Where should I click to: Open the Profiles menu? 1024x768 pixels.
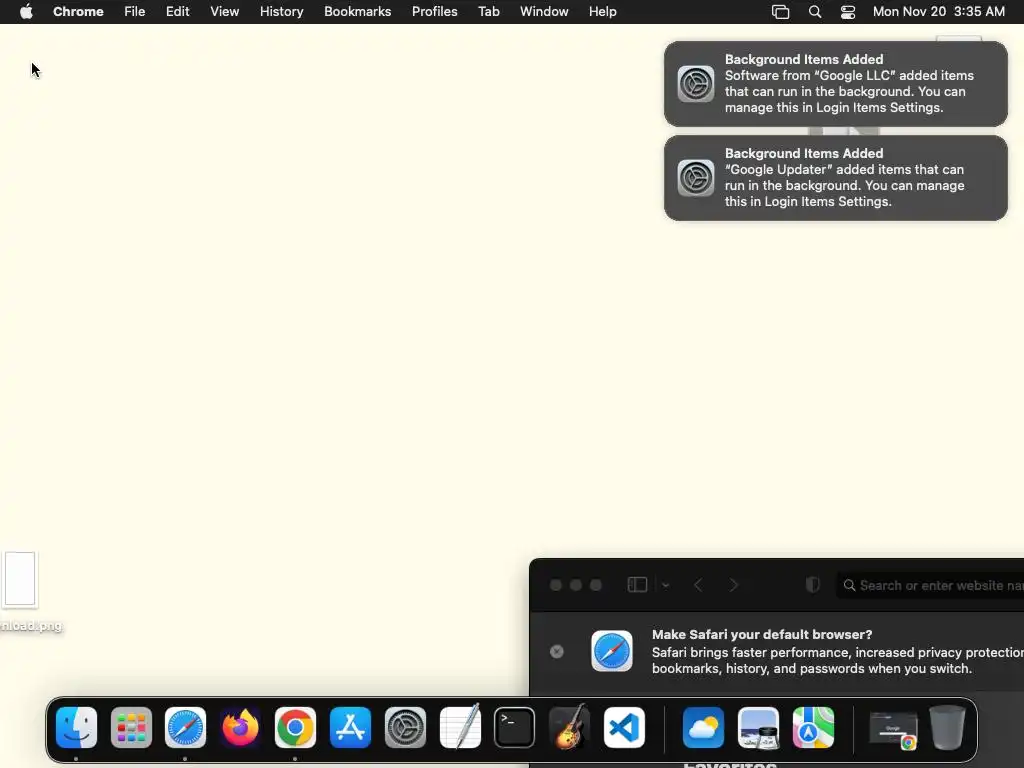click(x=435, y=12)
